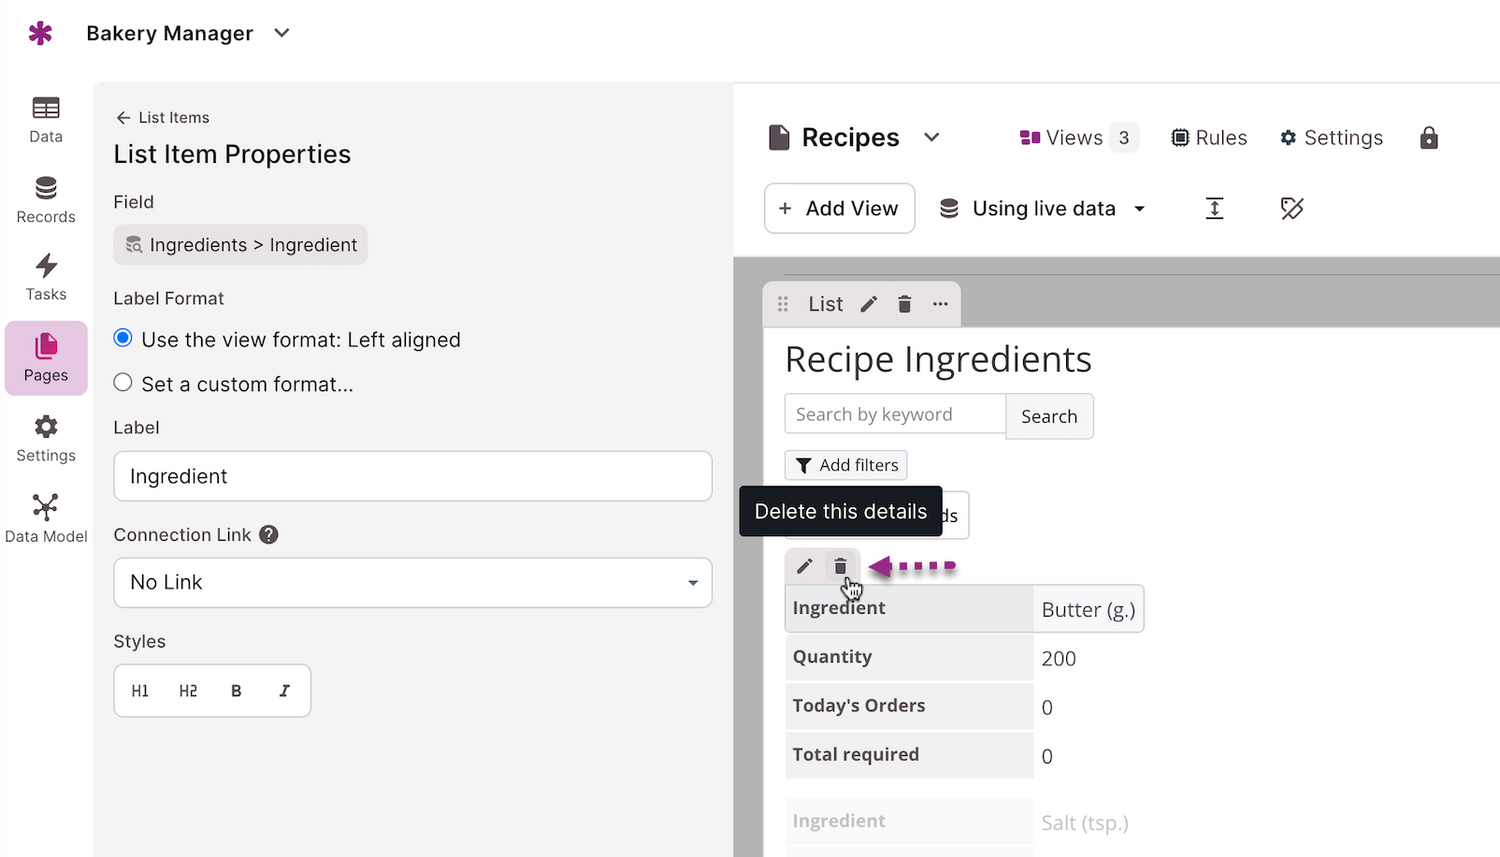Expand the Recipes page chevron
The width and height of the screenshot is (1500, 857).
pos(932,137)
